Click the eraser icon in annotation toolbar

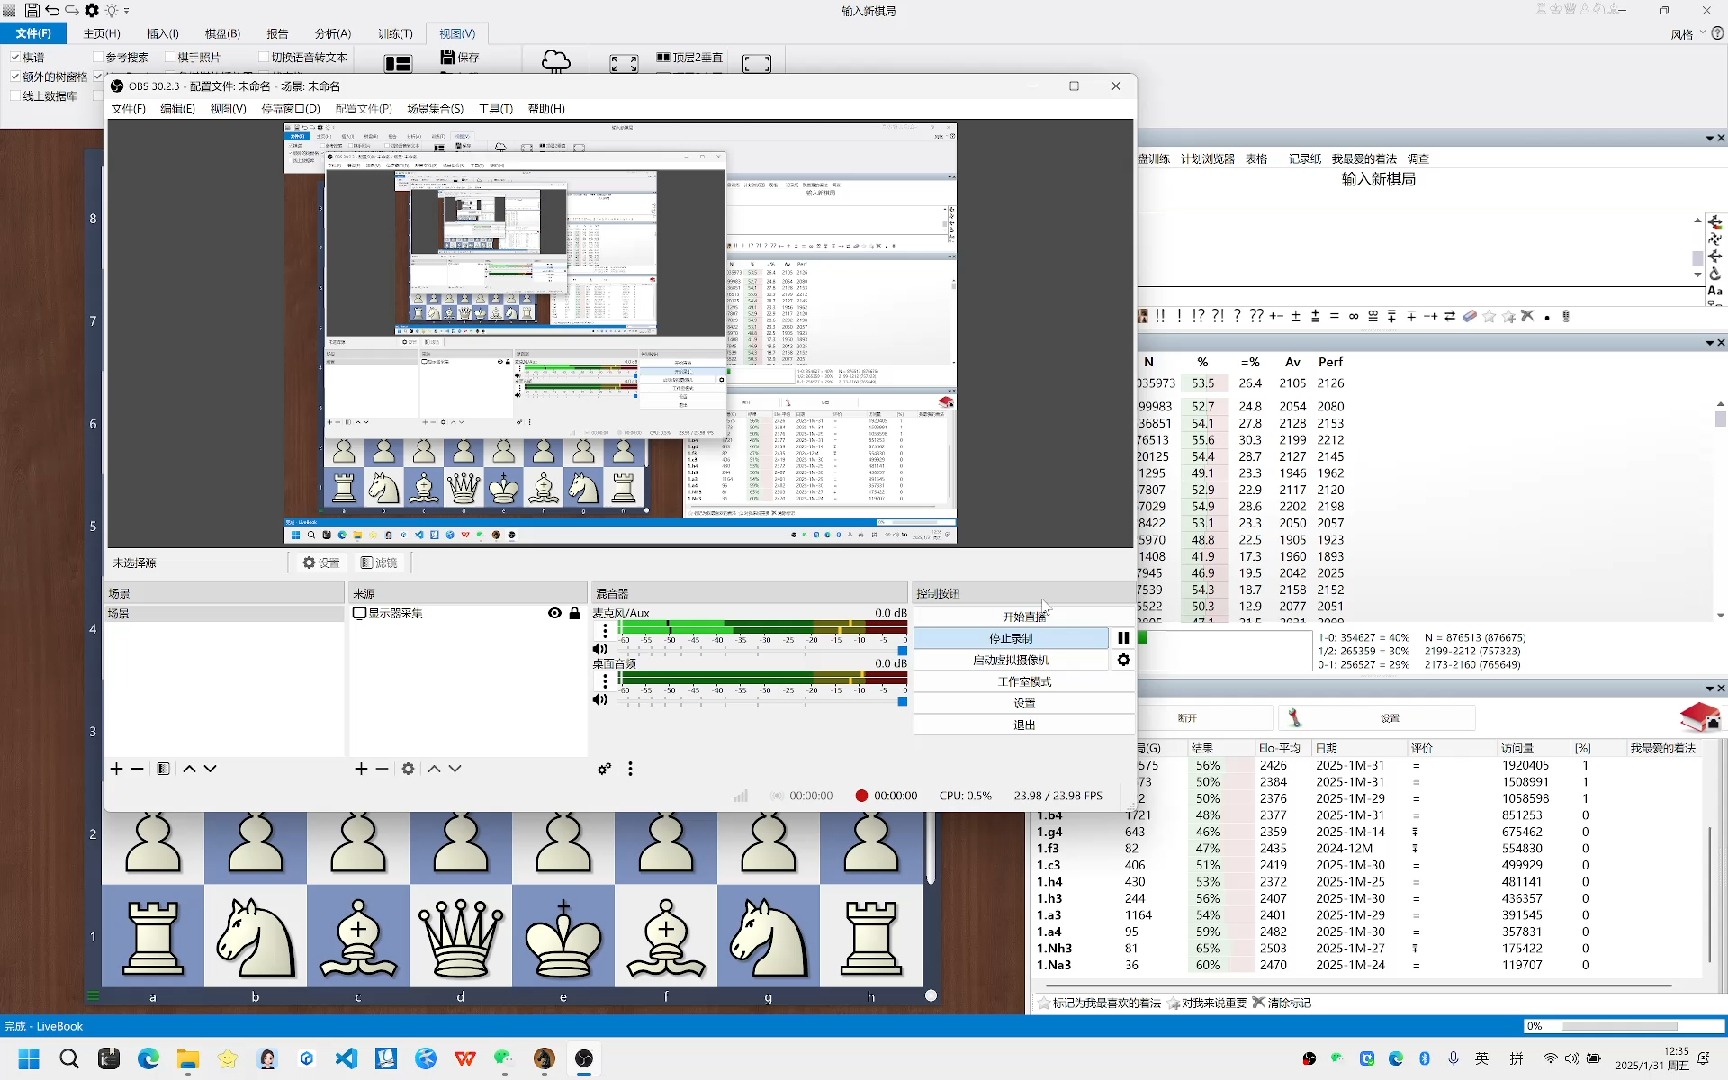click(x=1469, y=316)
